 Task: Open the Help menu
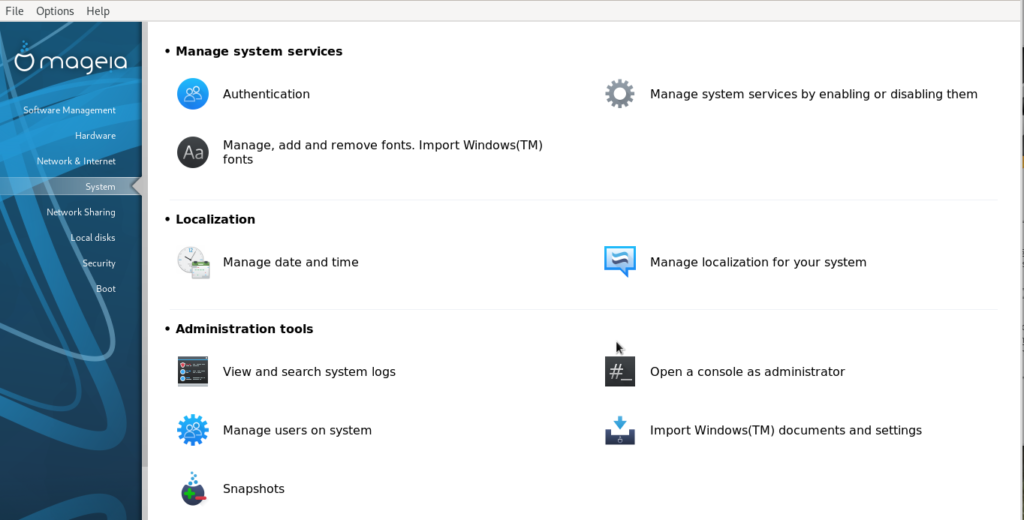[98, 11]
